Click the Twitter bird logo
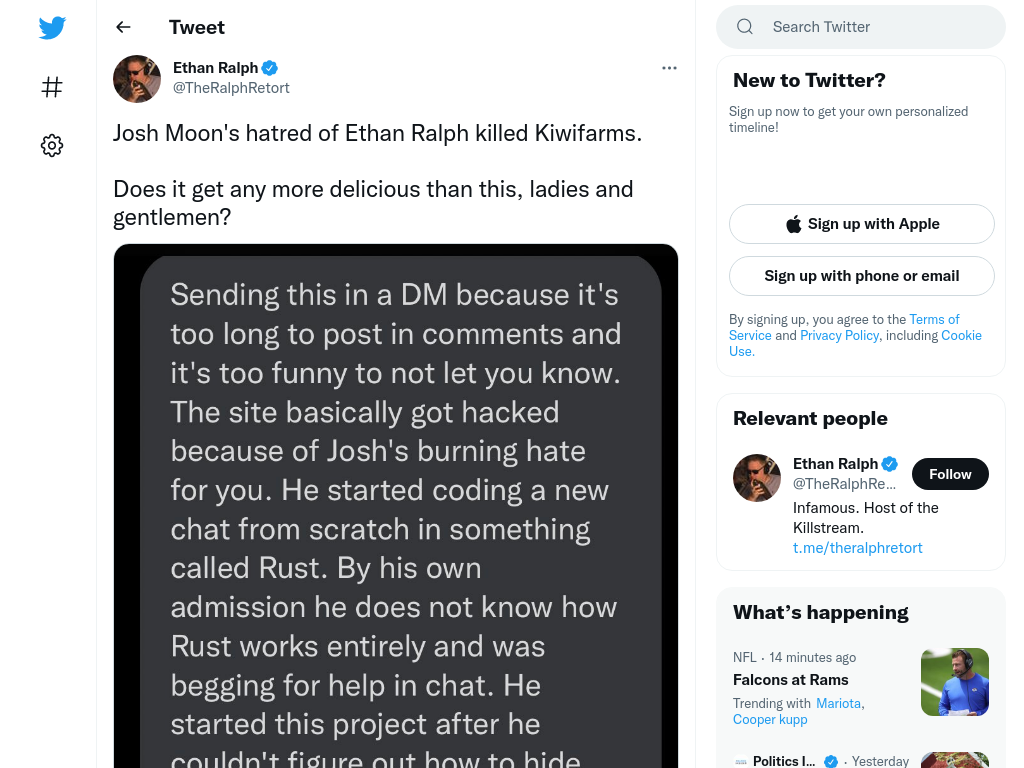1024x768 pixels. (52, 27)
